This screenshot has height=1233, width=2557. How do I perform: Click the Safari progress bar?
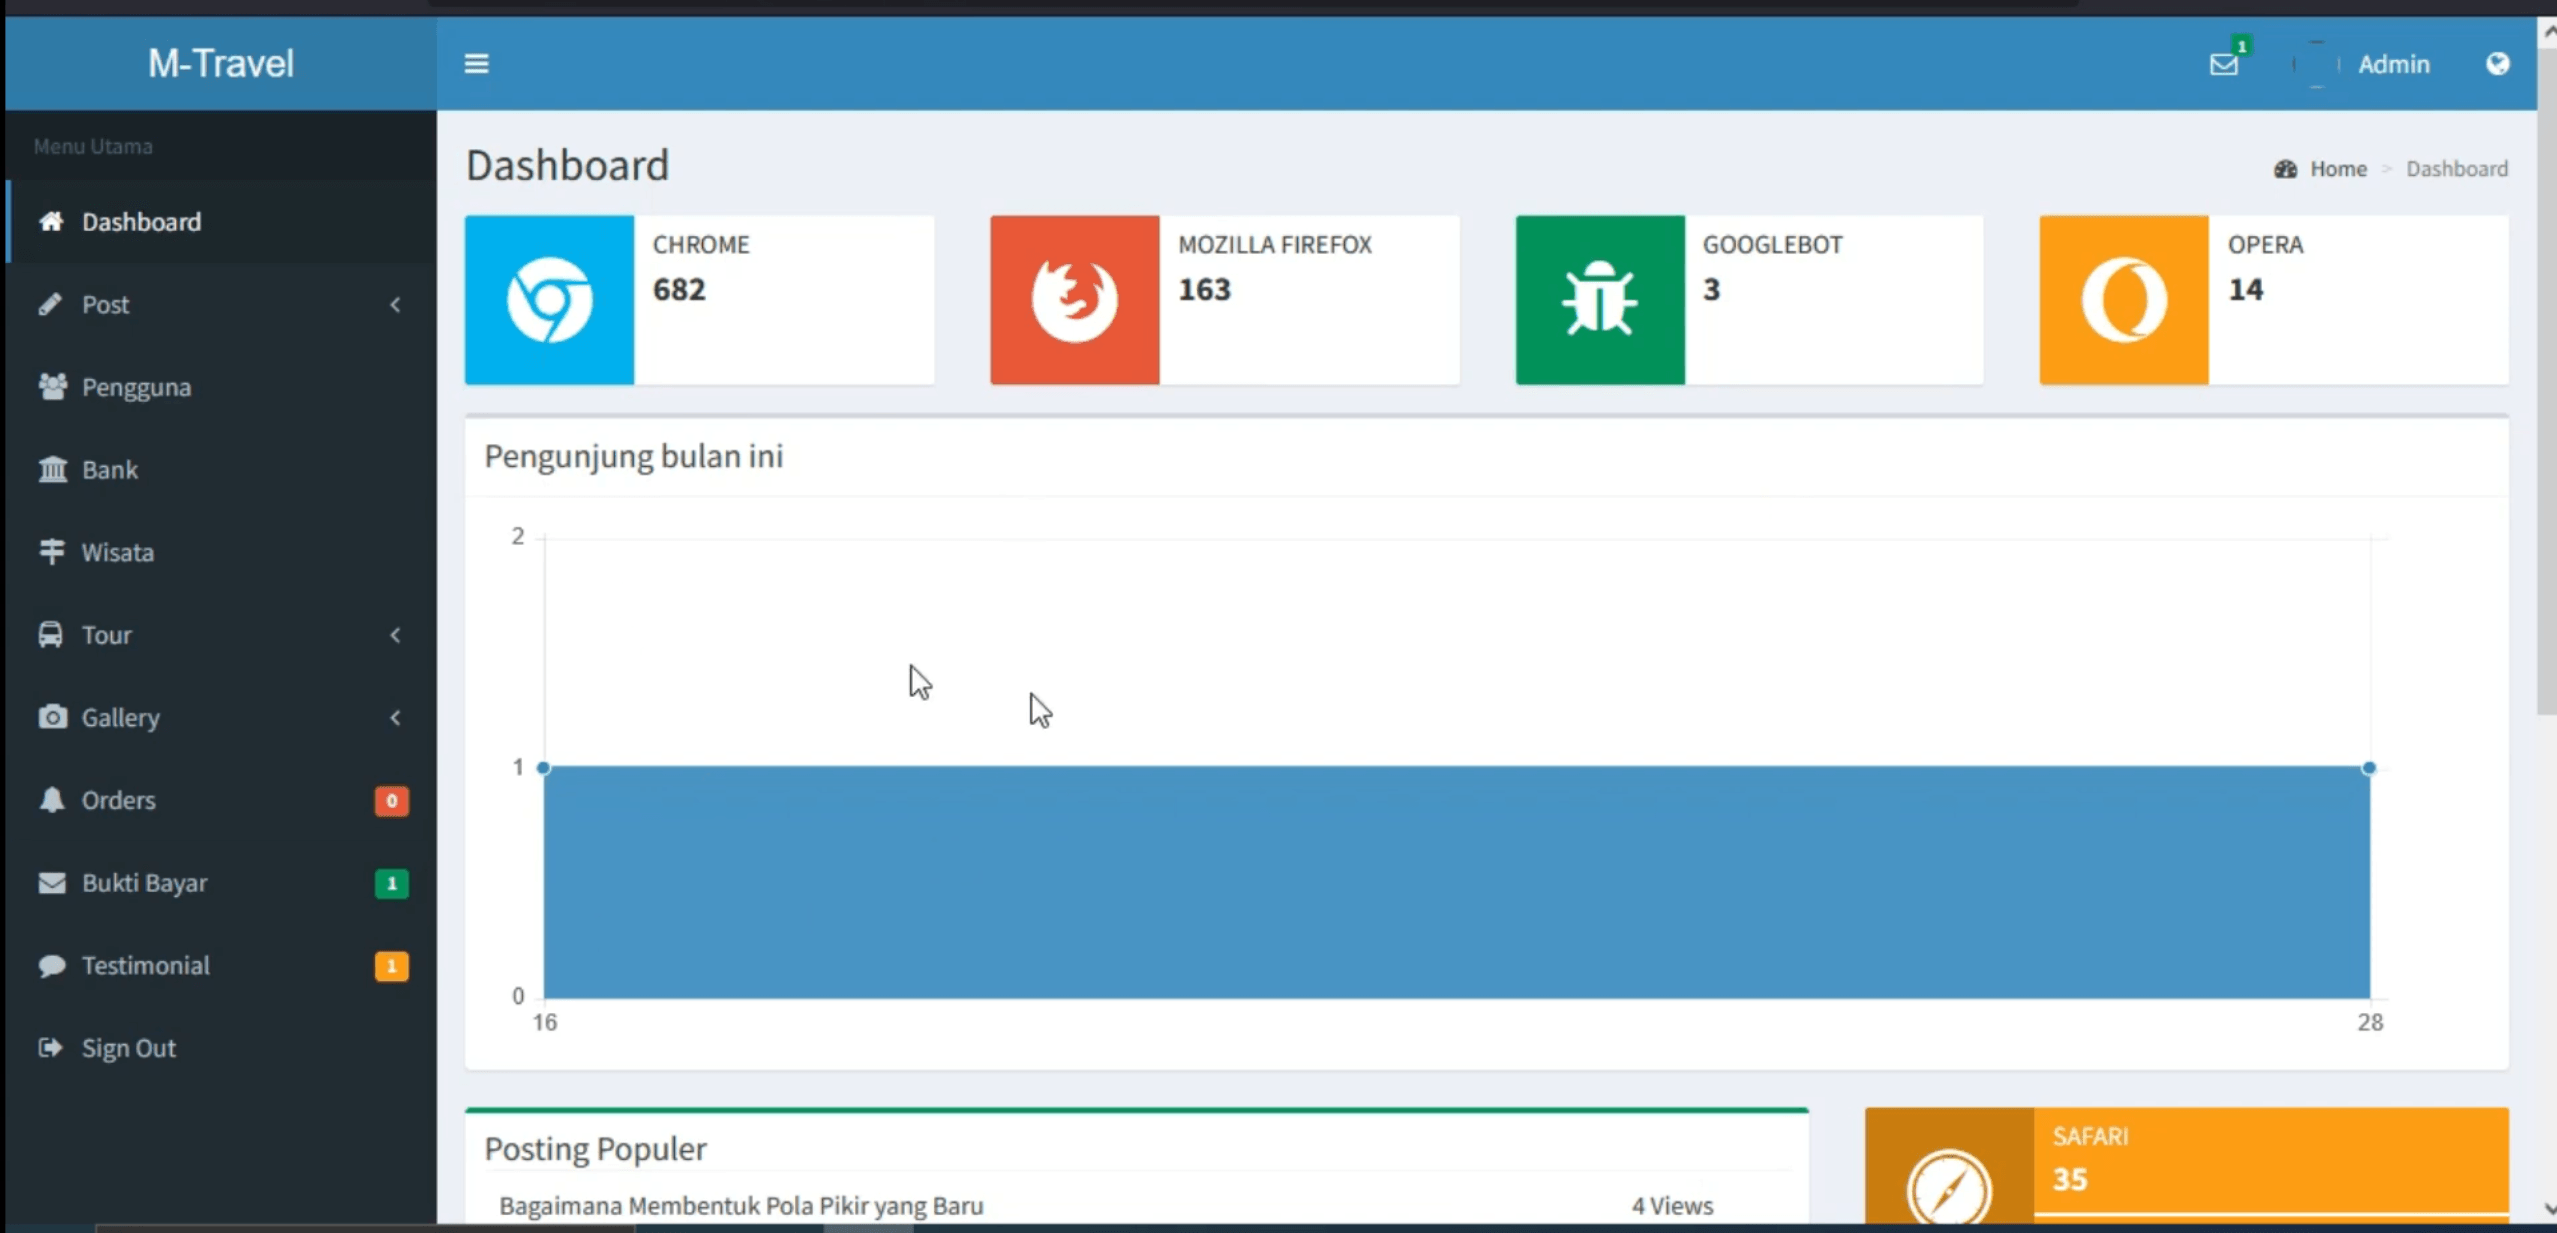pyautogui.click(x=2270, y=1215)
